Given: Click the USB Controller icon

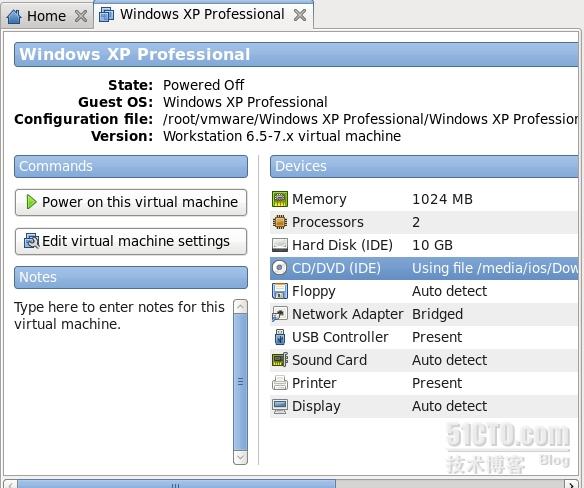Looking at the screenshot, I should [x=280, y=337].
